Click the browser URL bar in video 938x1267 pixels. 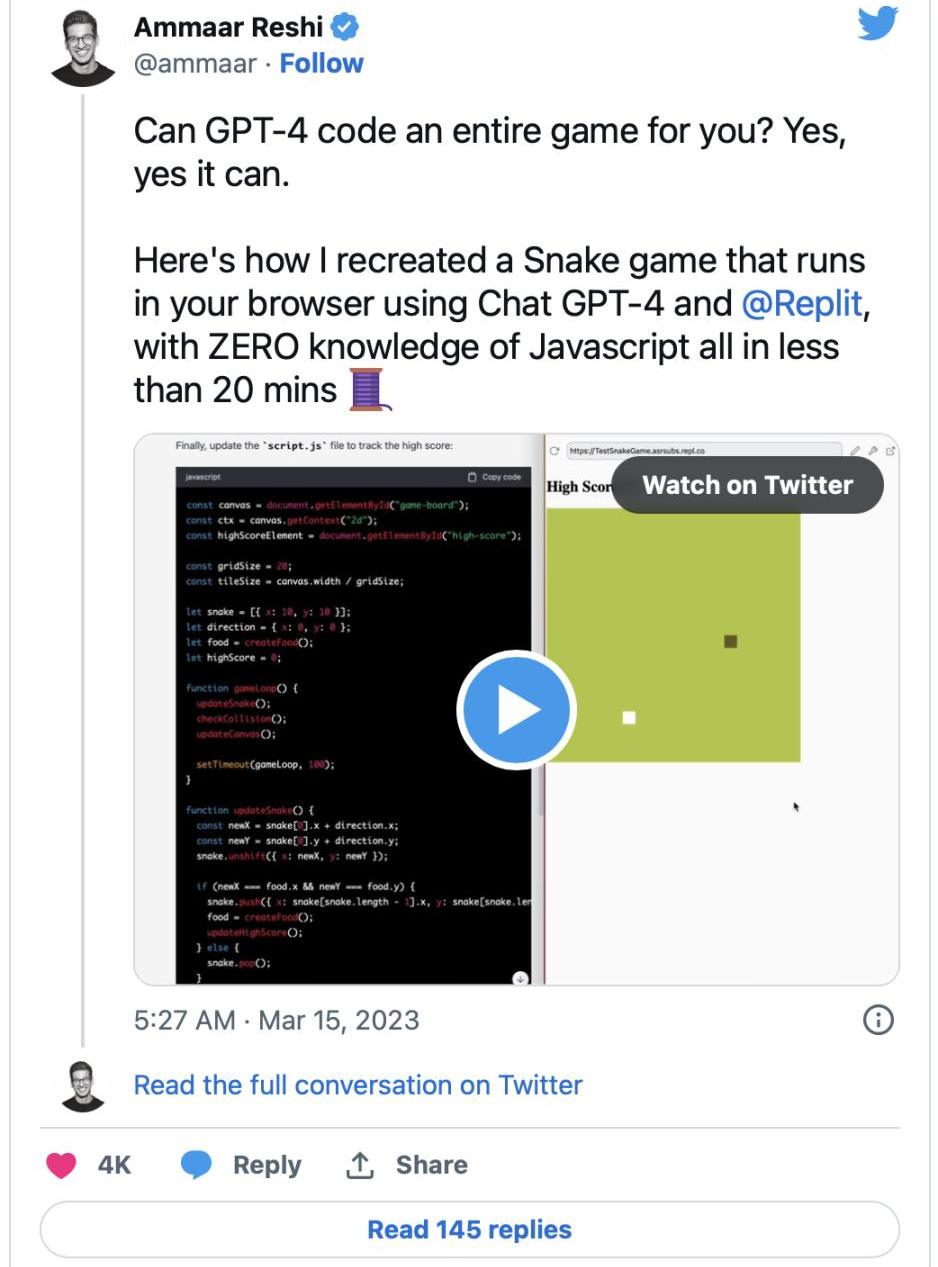click(x=700, y=451)
